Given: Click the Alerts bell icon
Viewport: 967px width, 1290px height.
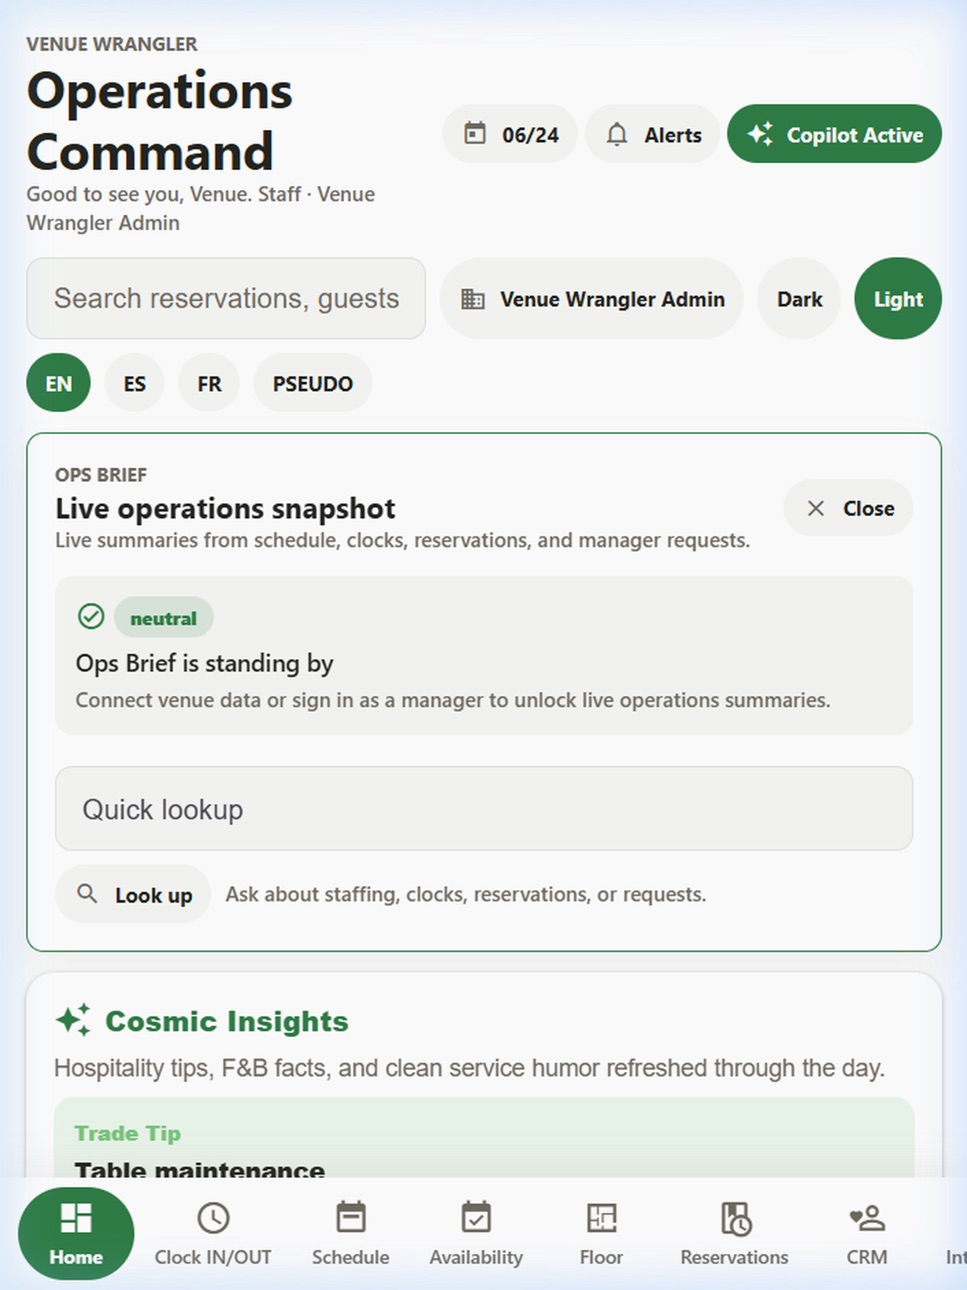Looking at the screenshot, I should coord(617,134).
